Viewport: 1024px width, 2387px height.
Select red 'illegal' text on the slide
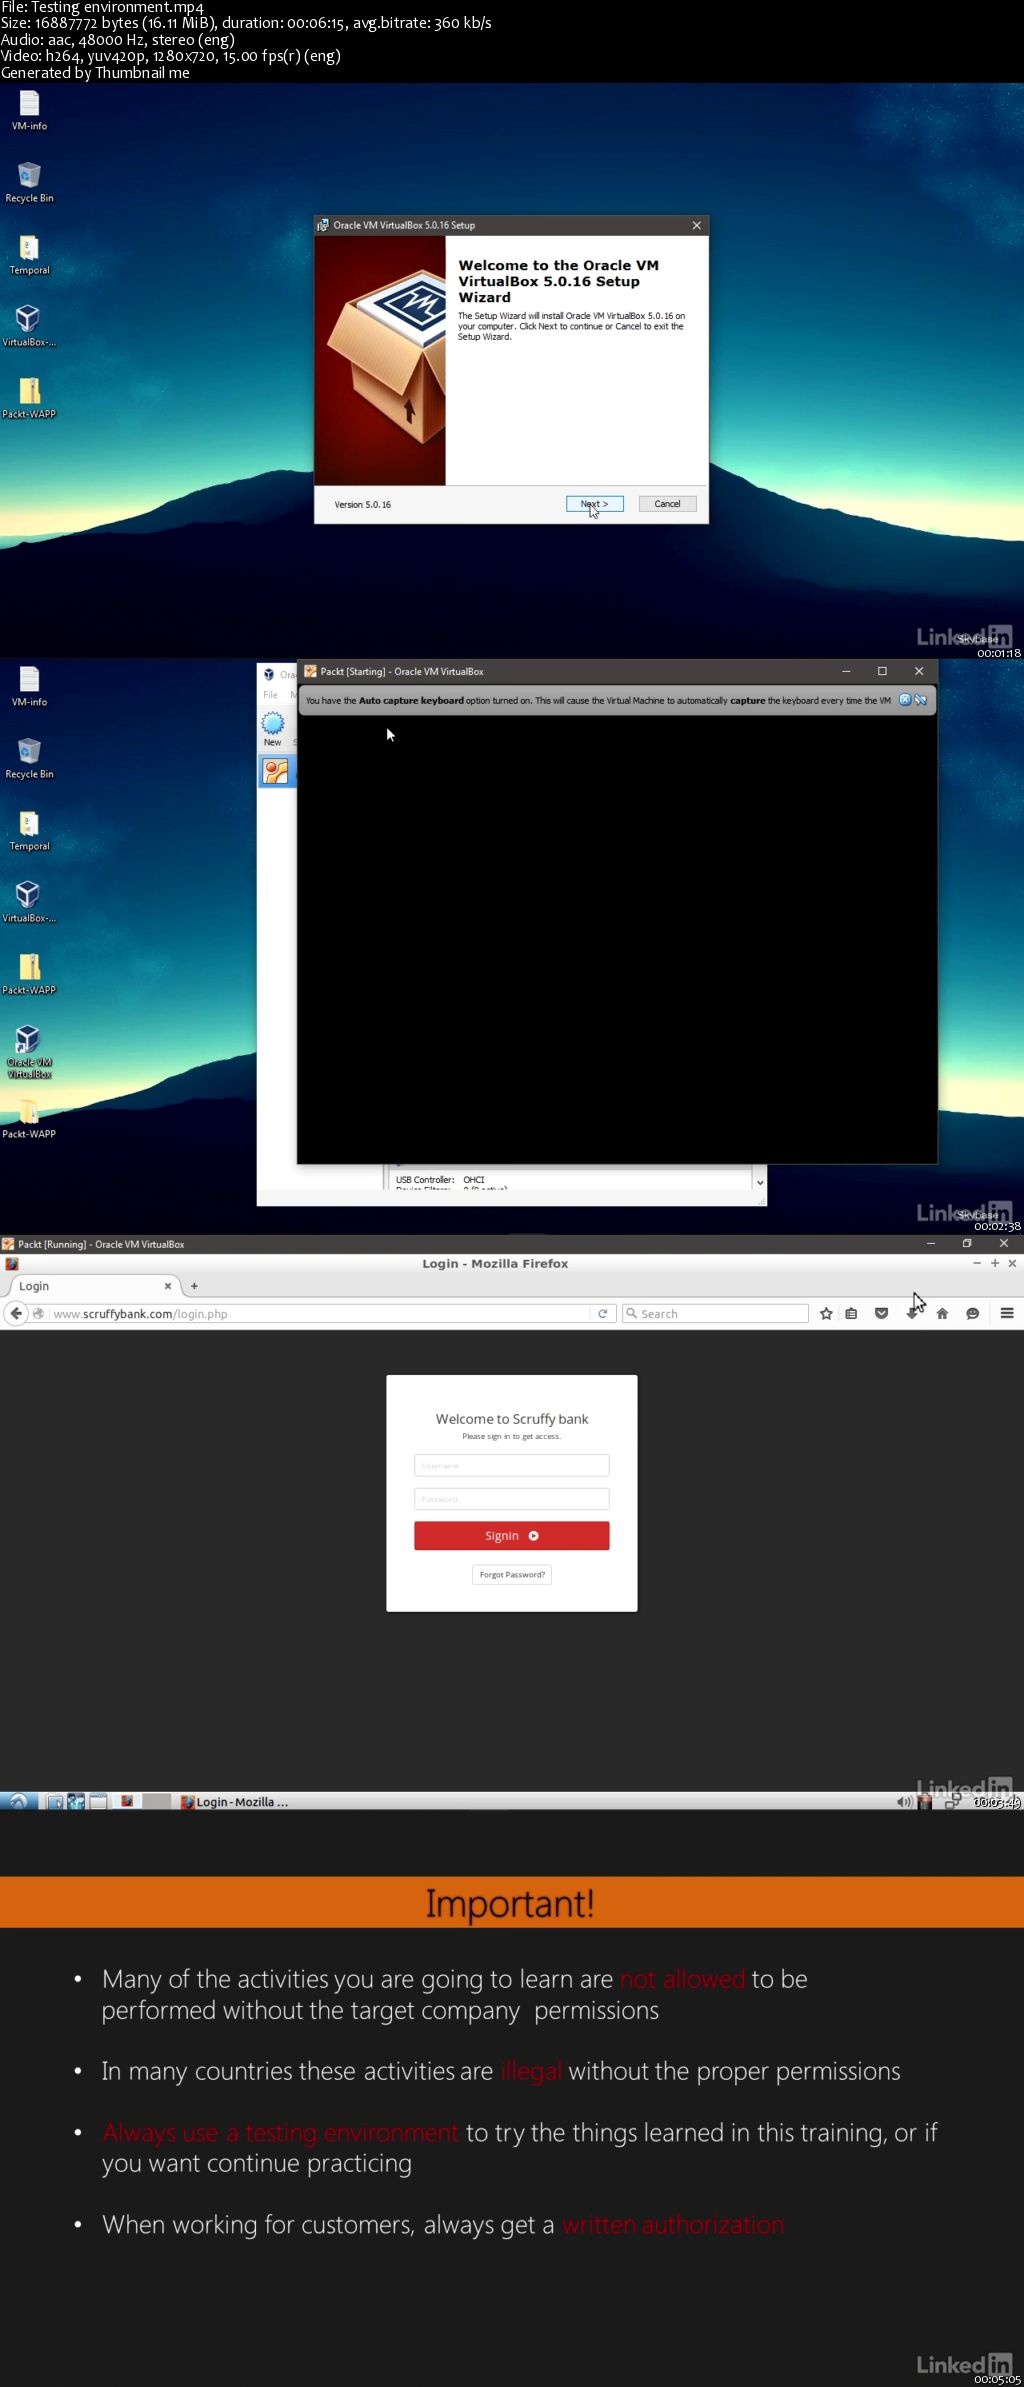(531, 2072)
